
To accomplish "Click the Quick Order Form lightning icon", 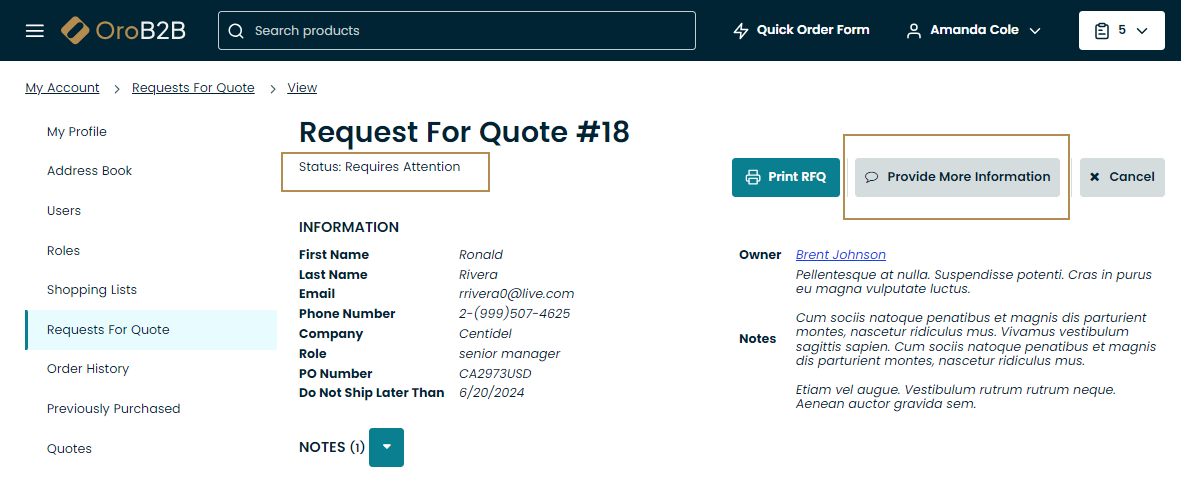I will point(741,31).
